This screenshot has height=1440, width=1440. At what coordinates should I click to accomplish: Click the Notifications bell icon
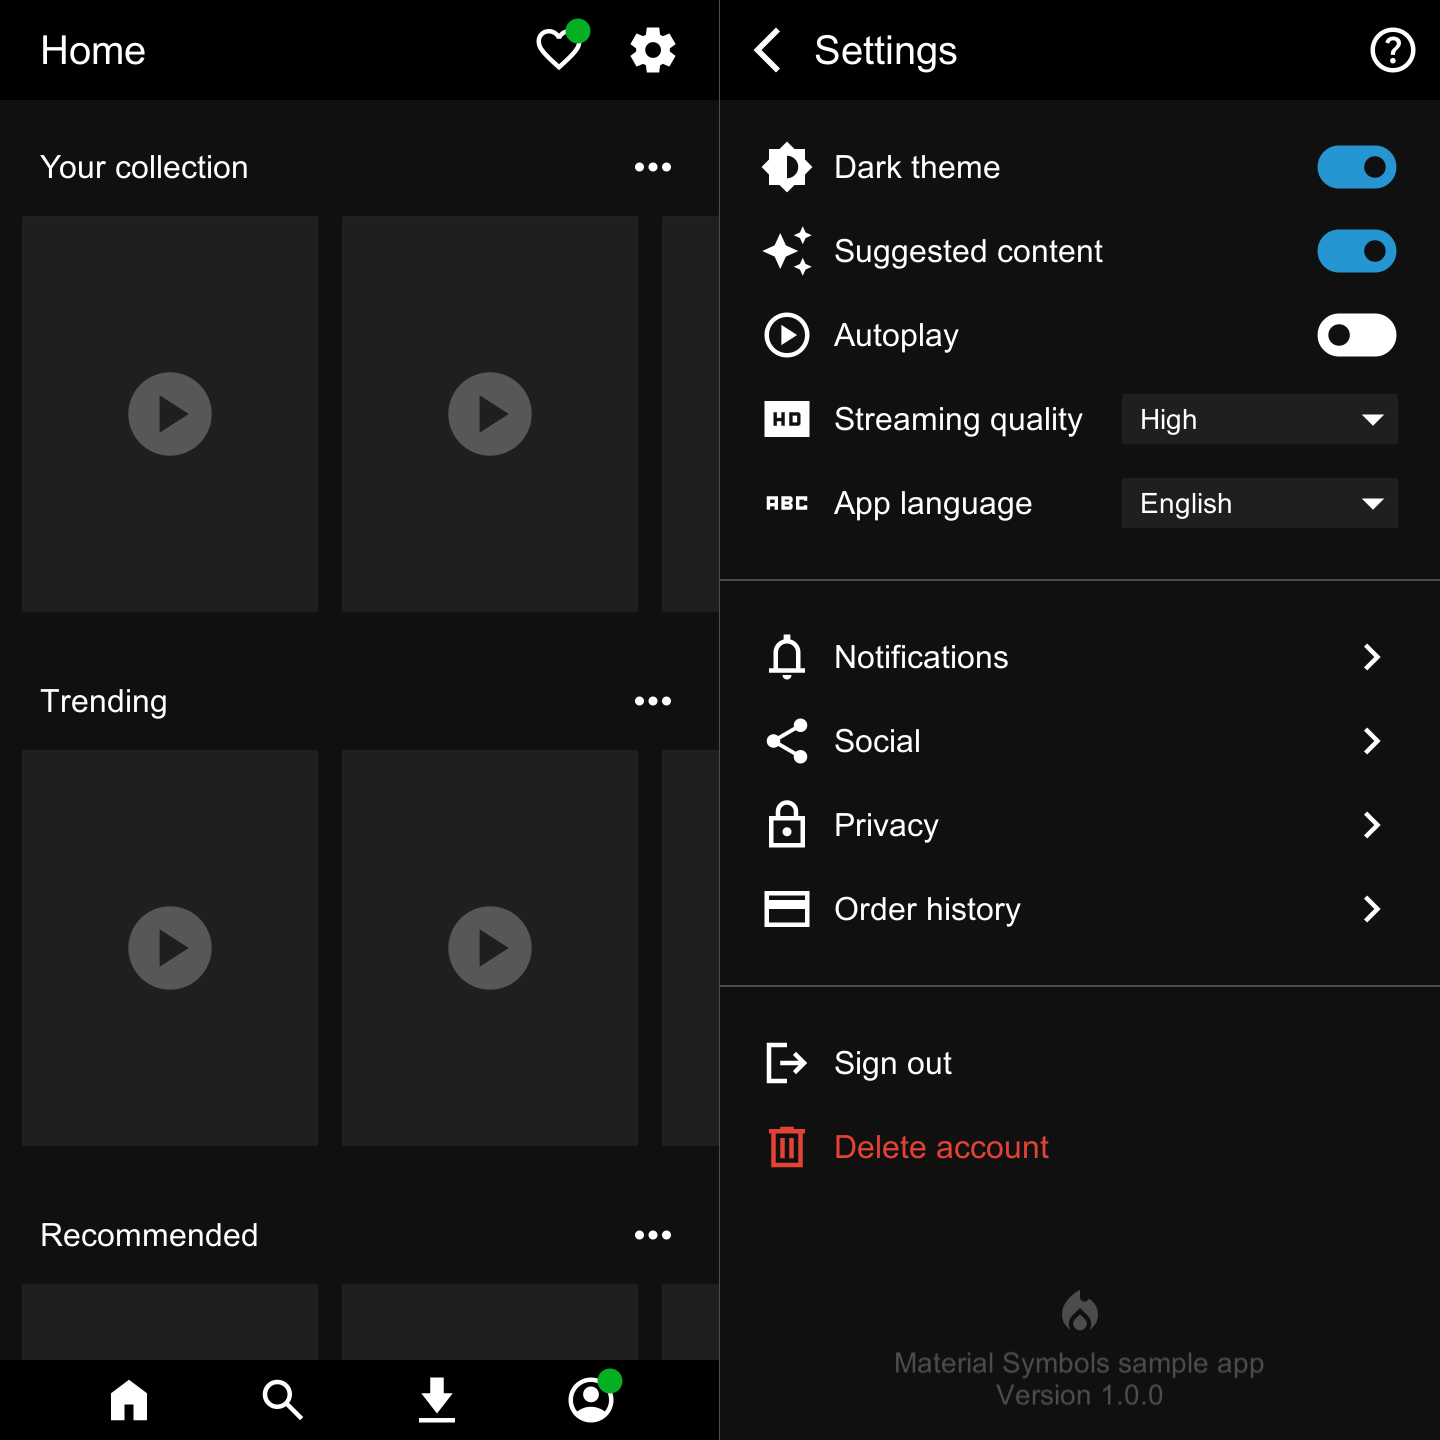tap(787, 657)
